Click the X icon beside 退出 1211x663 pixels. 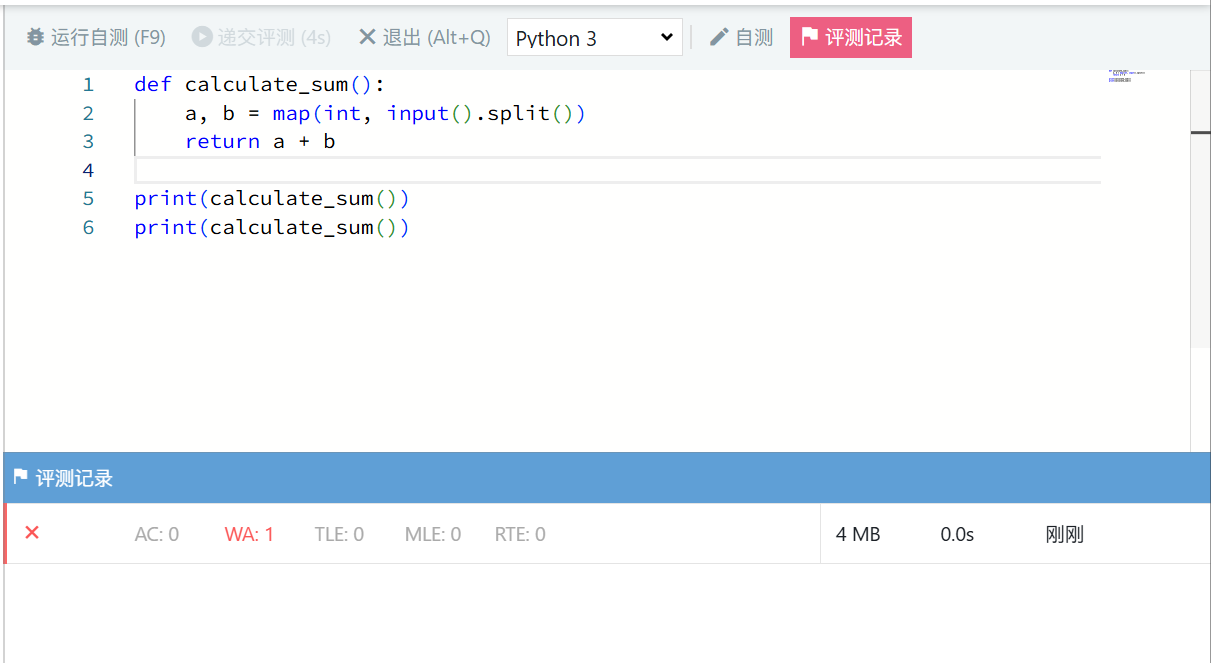pos(367,38)
